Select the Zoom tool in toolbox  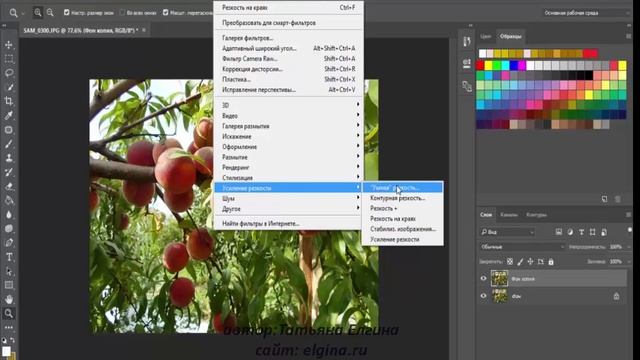[9, 313]
